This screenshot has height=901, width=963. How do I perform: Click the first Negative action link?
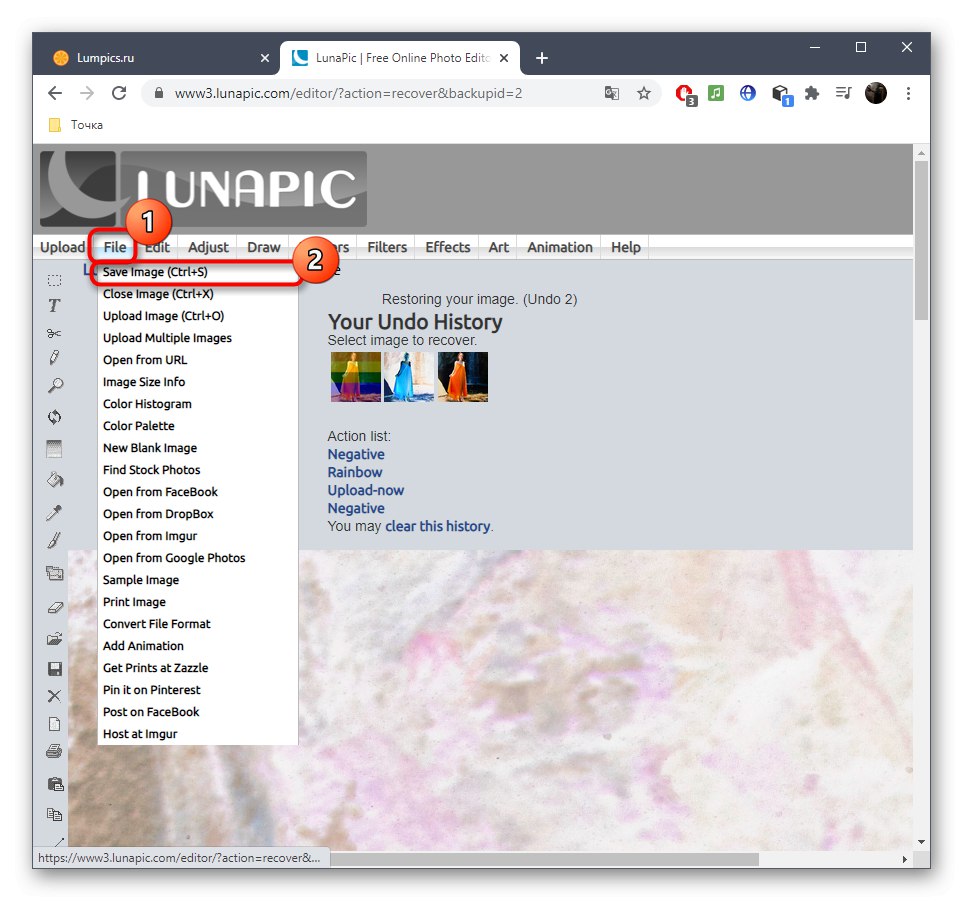click(356, 454)
